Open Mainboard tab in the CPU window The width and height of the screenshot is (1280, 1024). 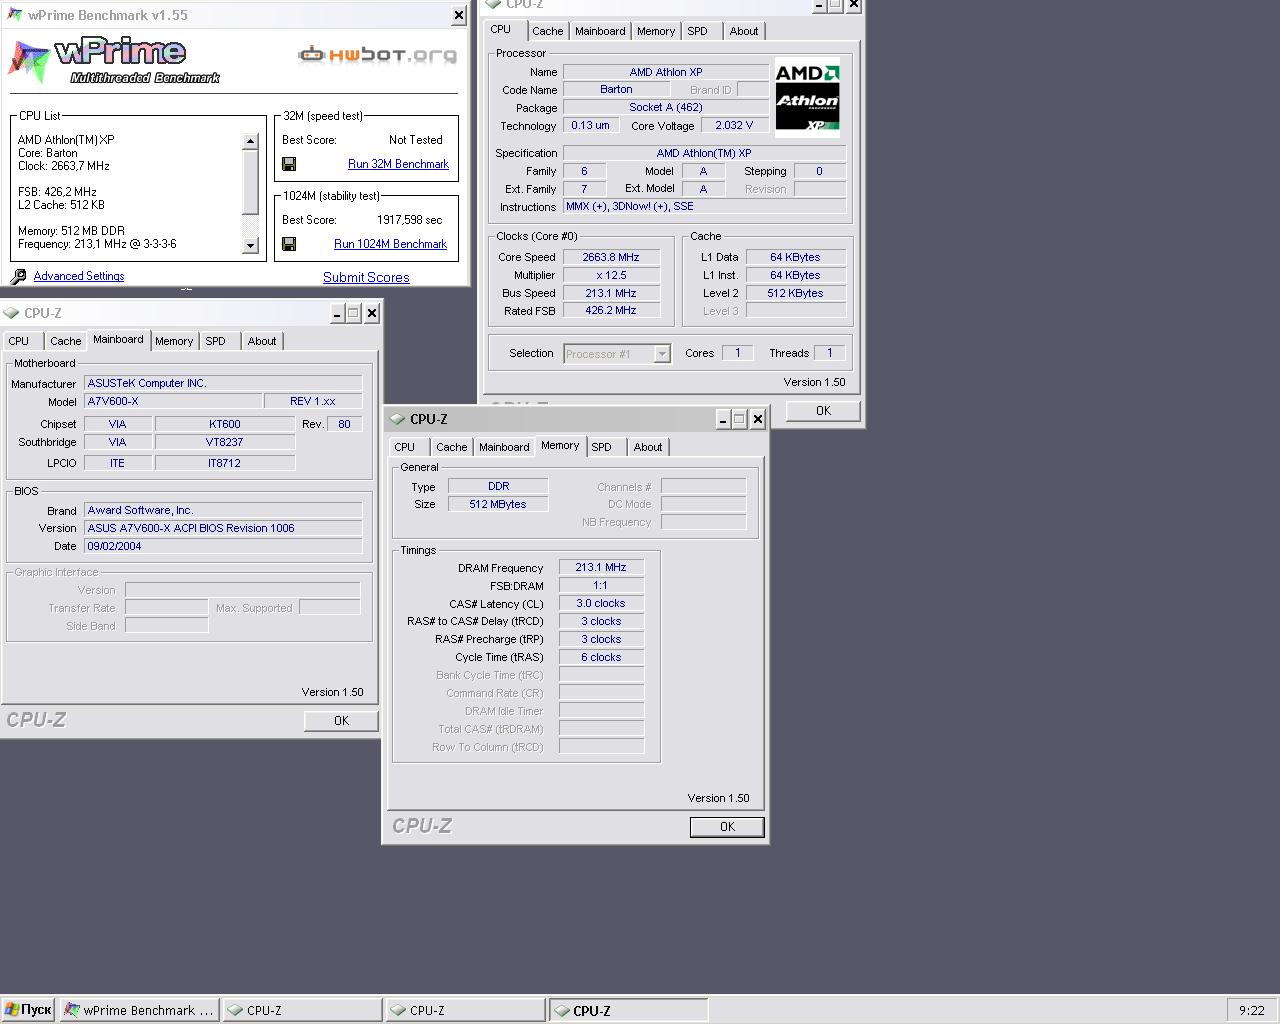tap(600, 31)
